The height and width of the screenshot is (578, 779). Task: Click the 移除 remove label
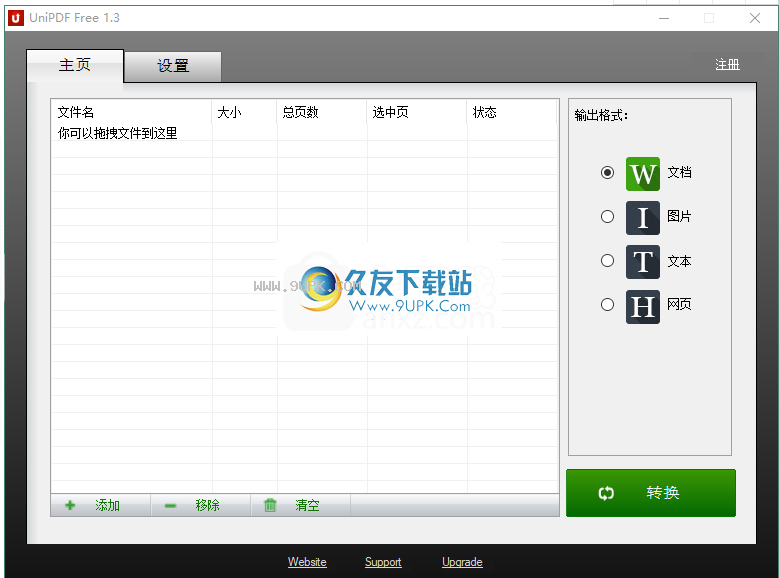point(208,505)
